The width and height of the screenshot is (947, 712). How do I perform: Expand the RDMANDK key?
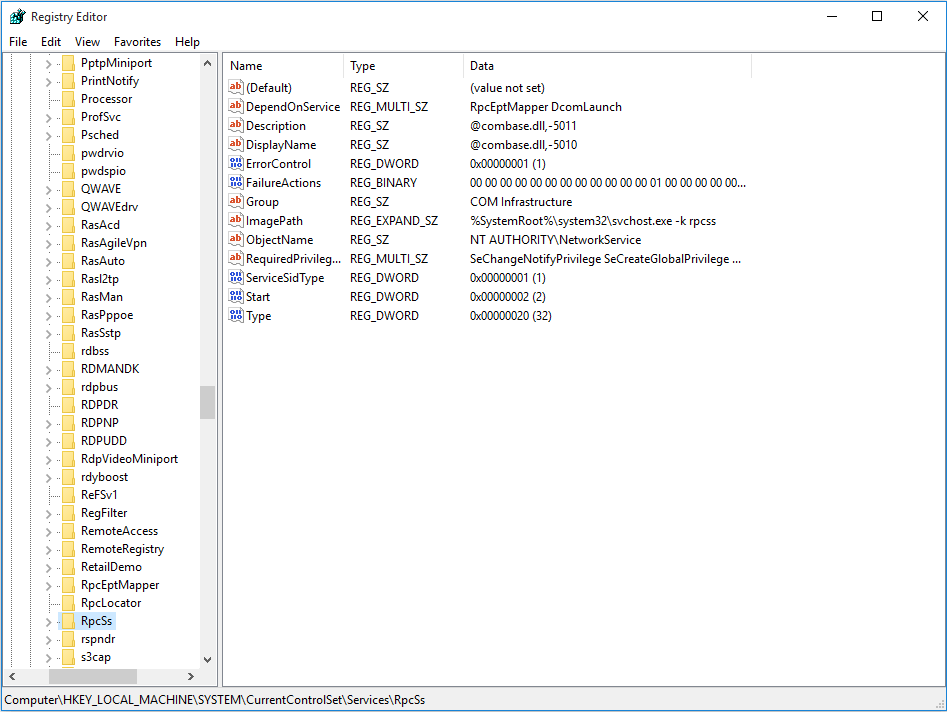48,369
